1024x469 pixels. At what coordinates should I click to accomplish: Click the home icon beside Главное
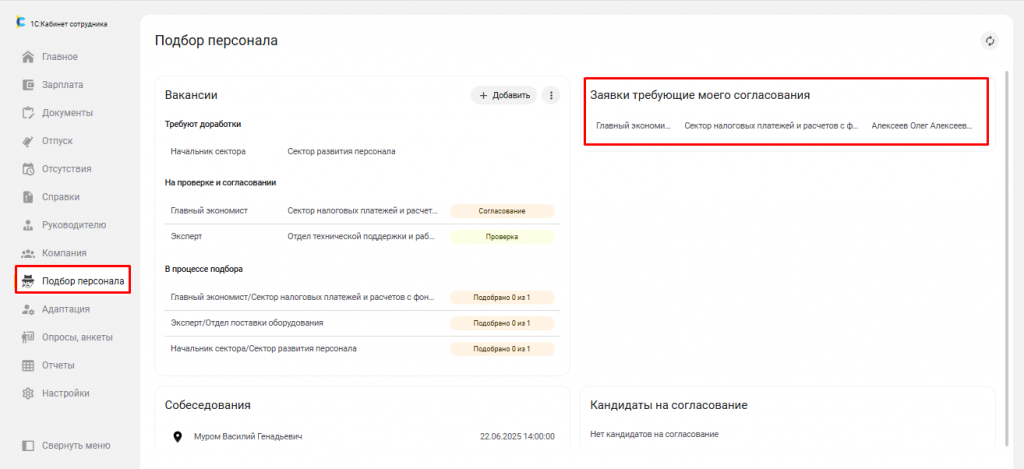coord(29,57)
